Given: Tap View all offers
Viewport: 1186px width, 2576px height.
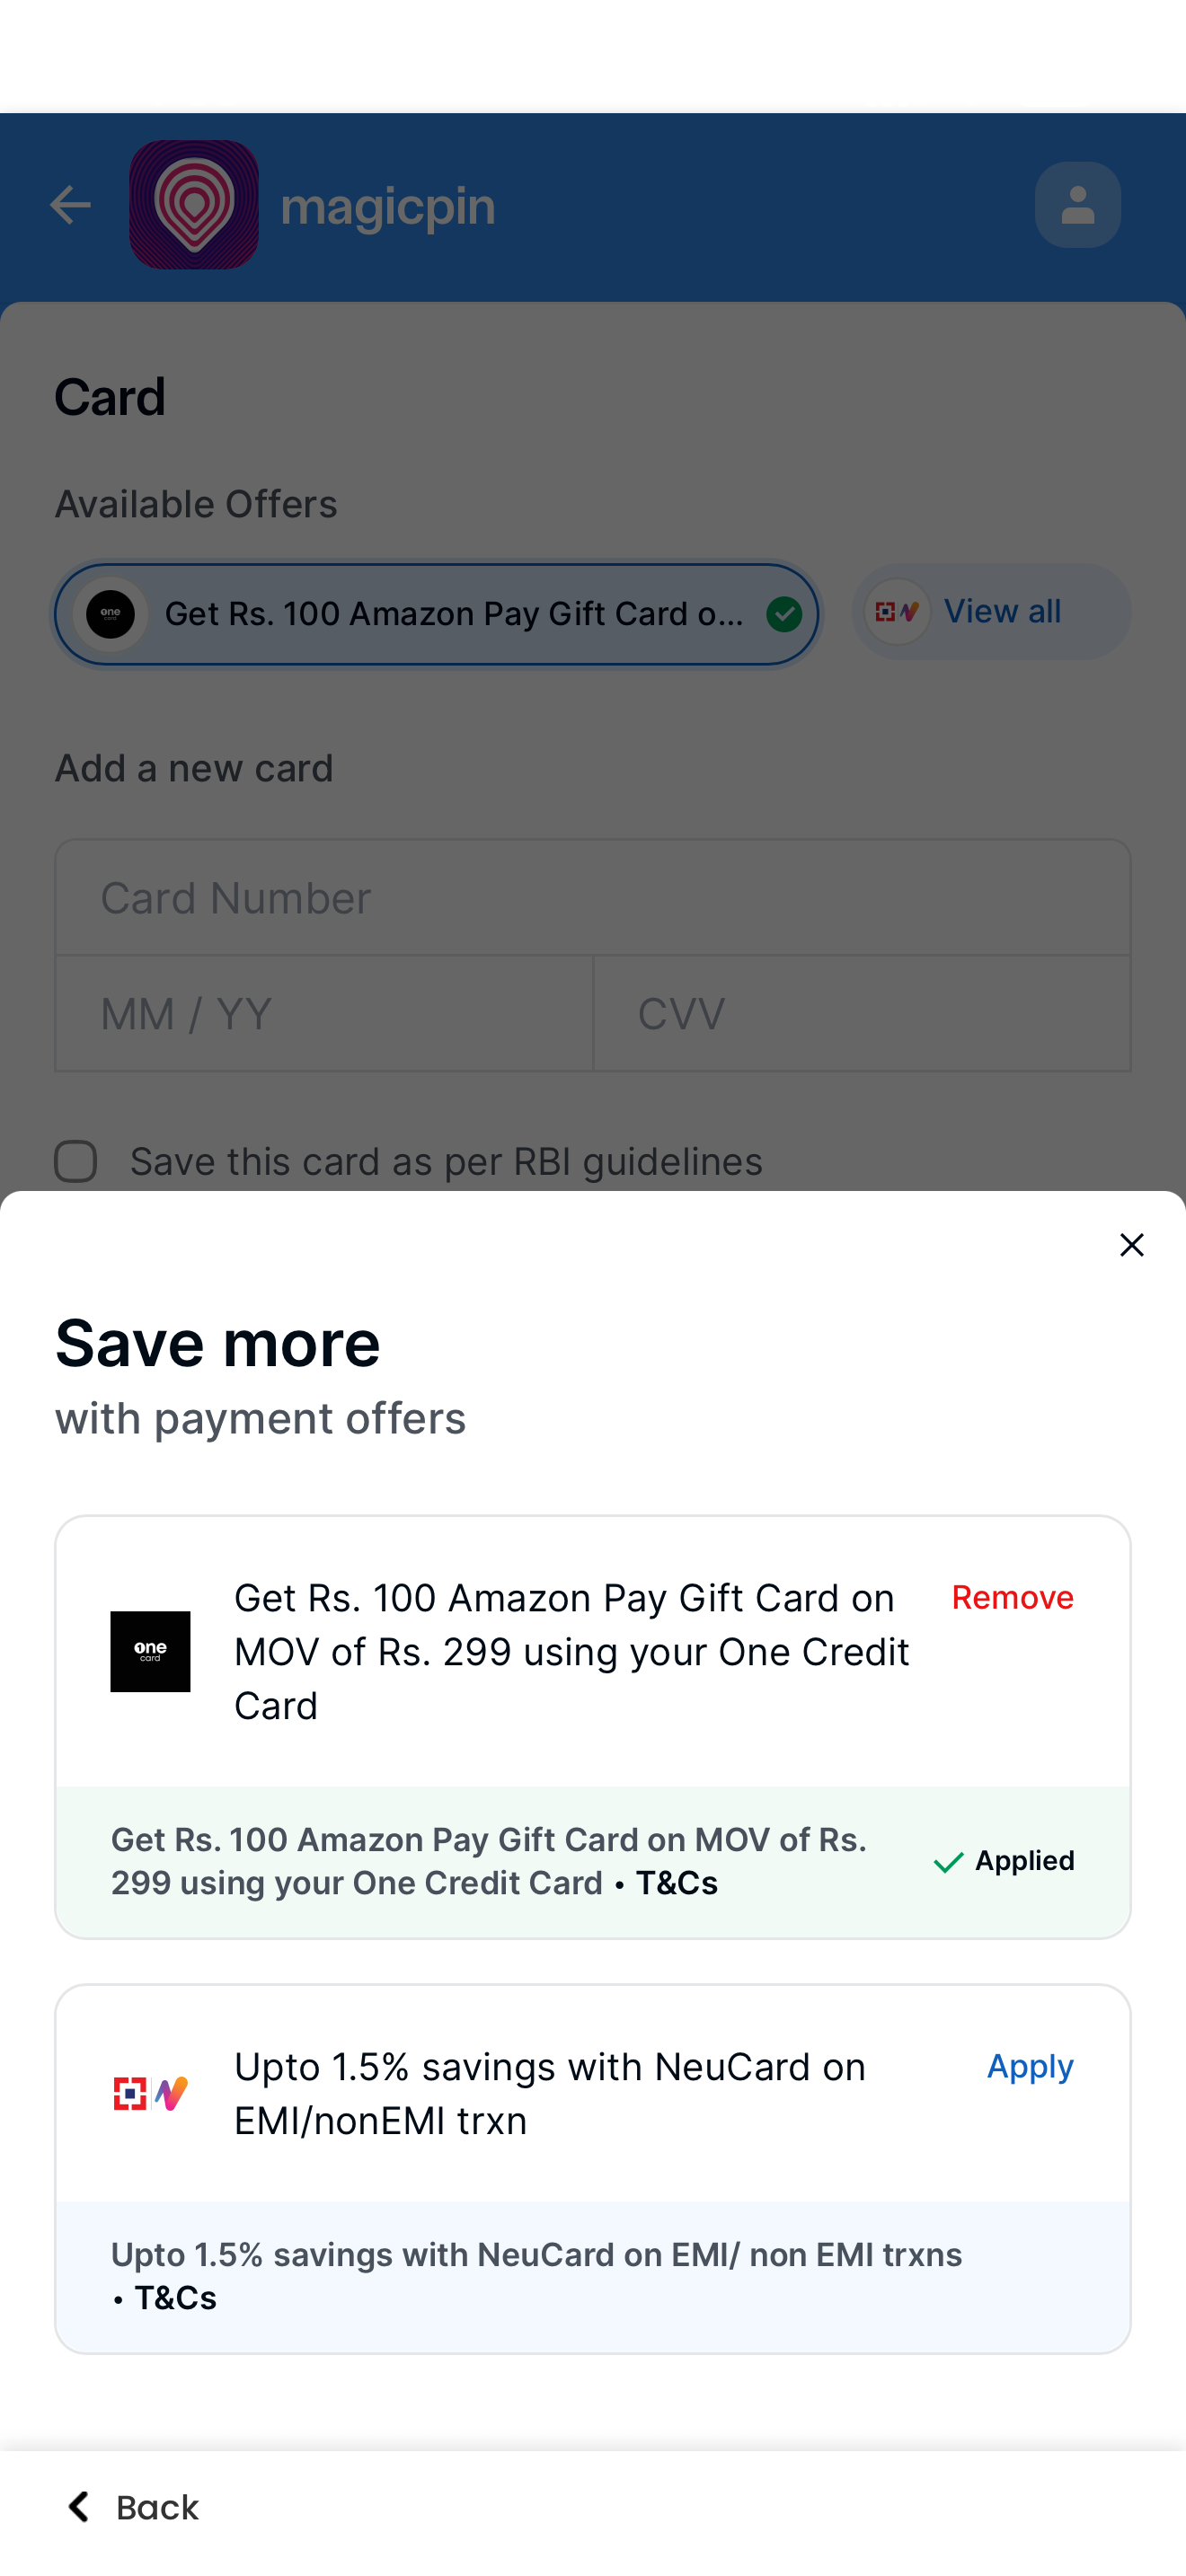Looking at the screenshot, I should pyautogui.click(x=1002, y=611).
